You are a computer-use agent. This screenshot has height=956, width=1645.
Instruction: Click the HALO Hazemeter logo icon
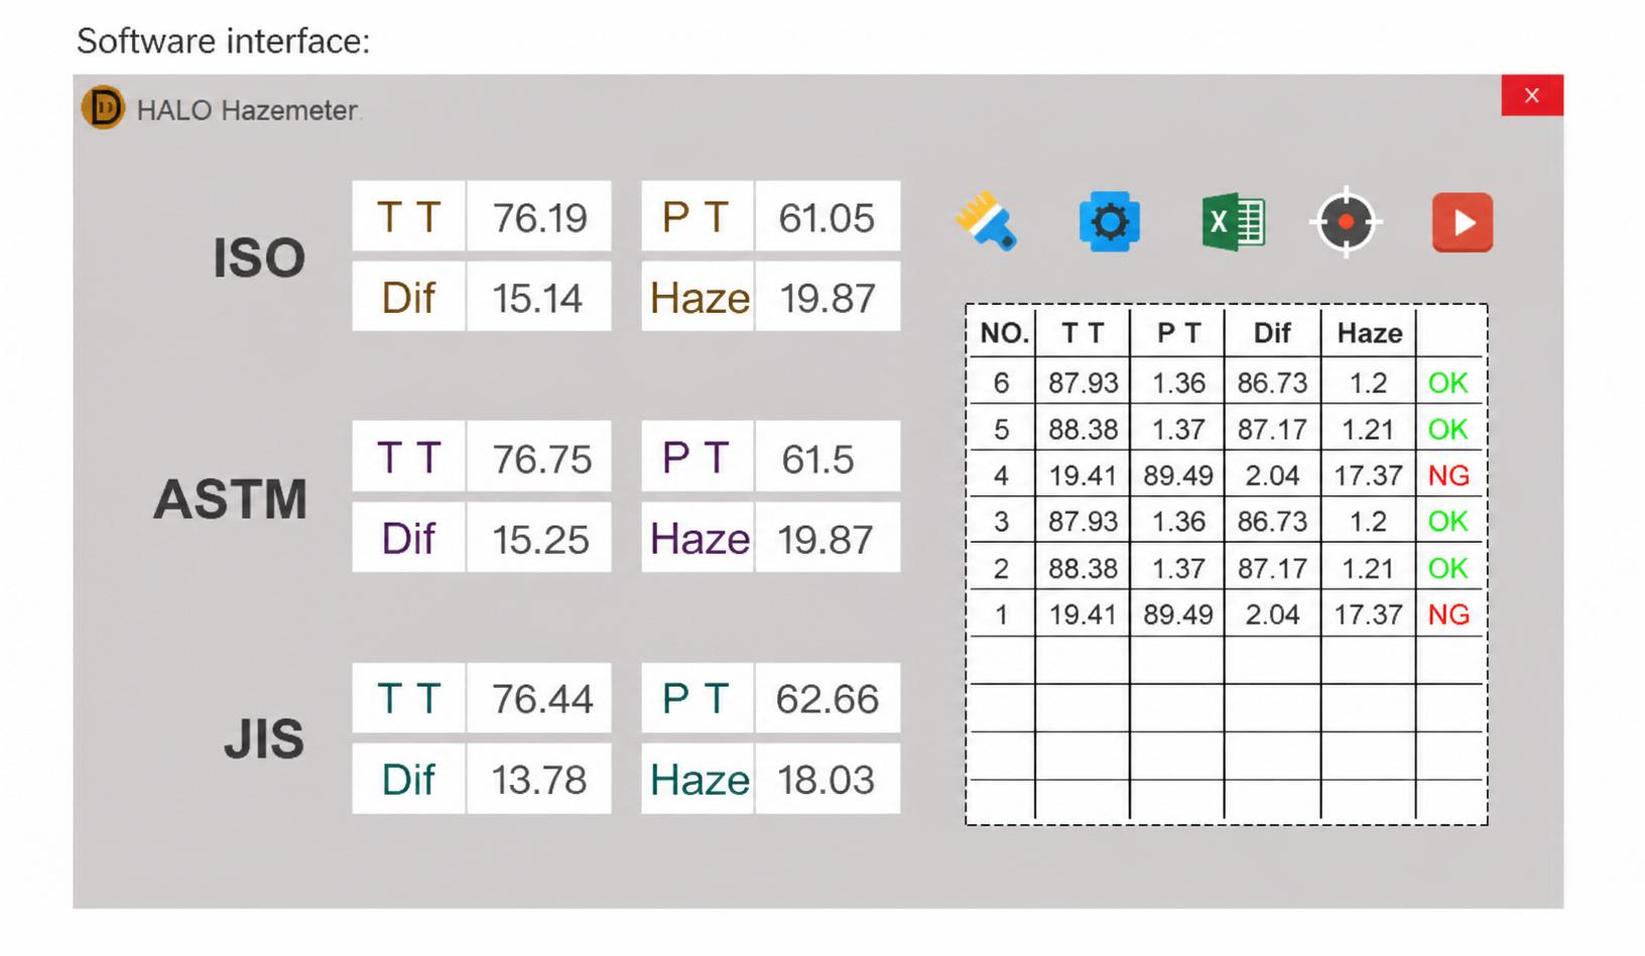pyautogui.click(x=102, y=107)
